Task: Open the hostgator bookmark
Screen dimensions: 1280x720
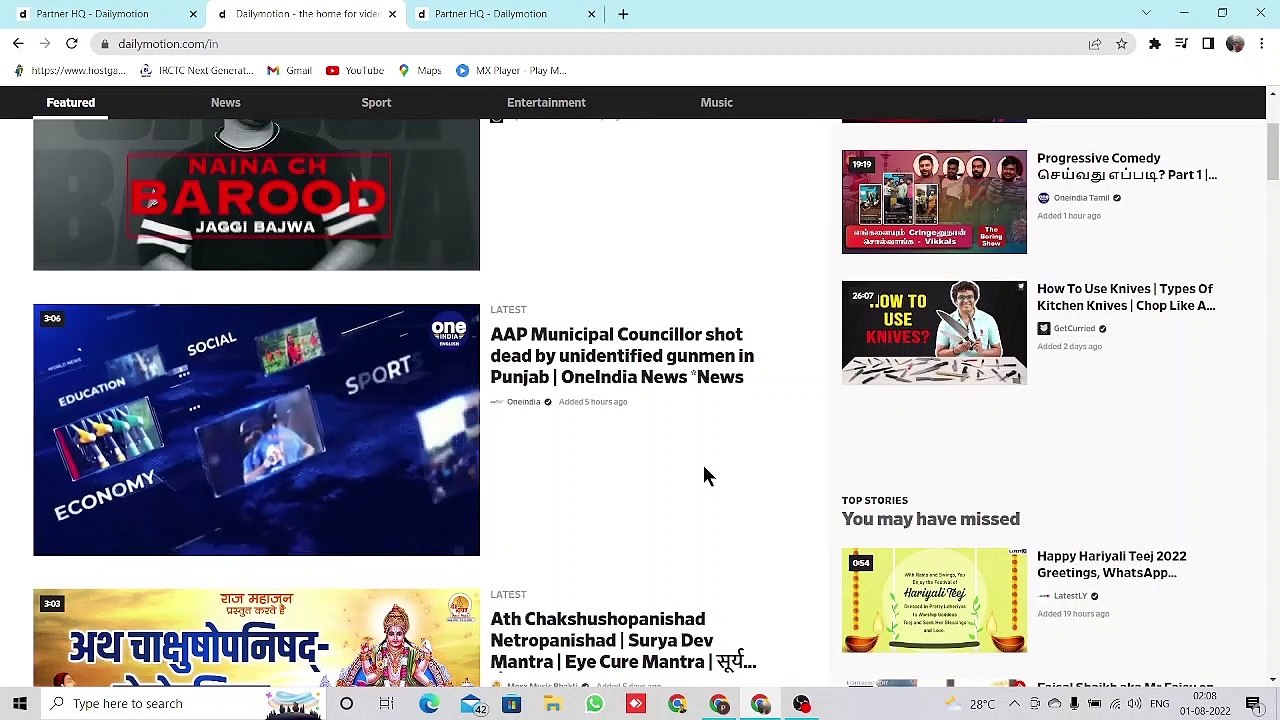Action: (x=69, y=70)
